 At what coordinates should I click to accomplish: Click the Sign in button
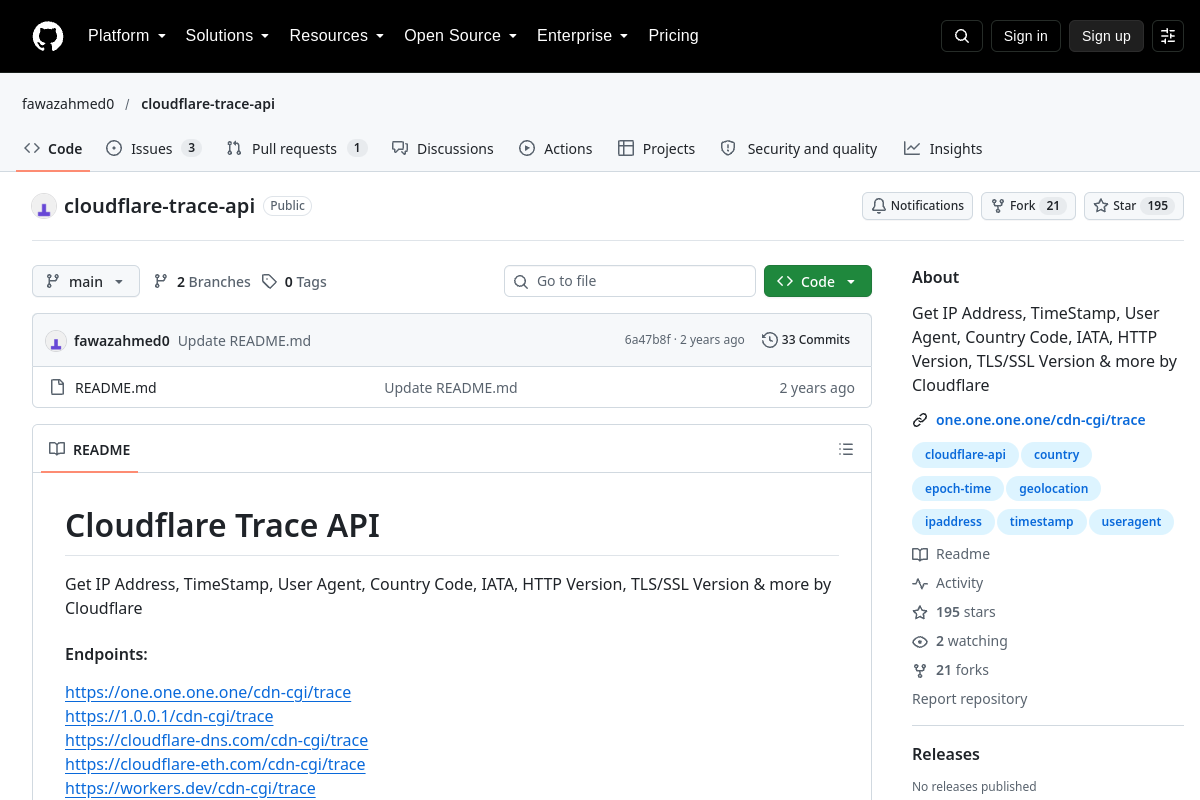pos(1025,36)
